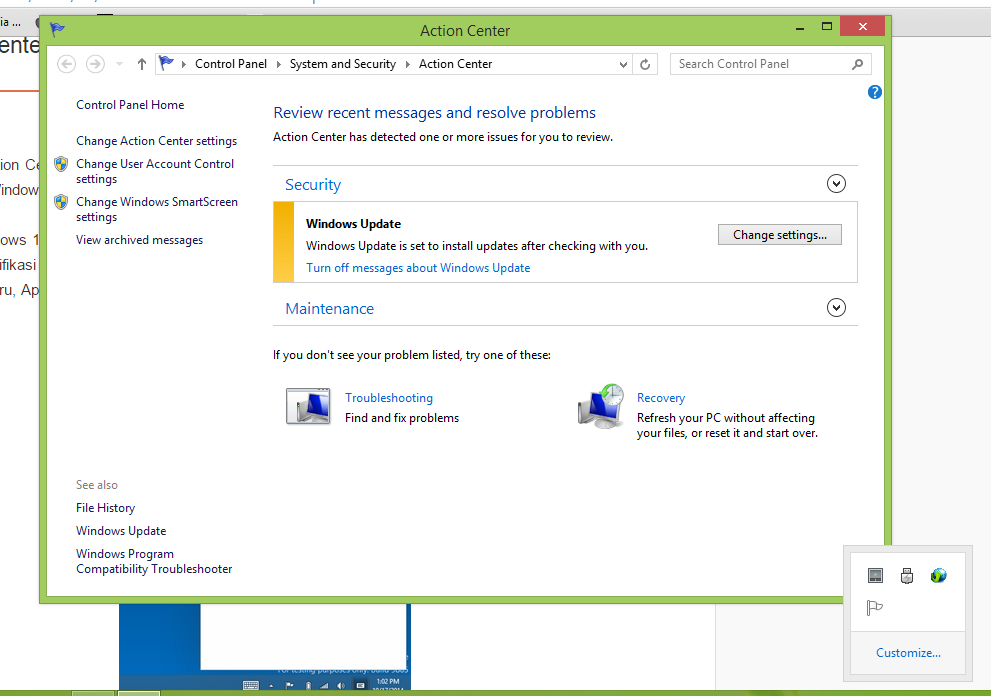
Task: Click the touchpad icon in tray popup
Action: tap(875, 575)
